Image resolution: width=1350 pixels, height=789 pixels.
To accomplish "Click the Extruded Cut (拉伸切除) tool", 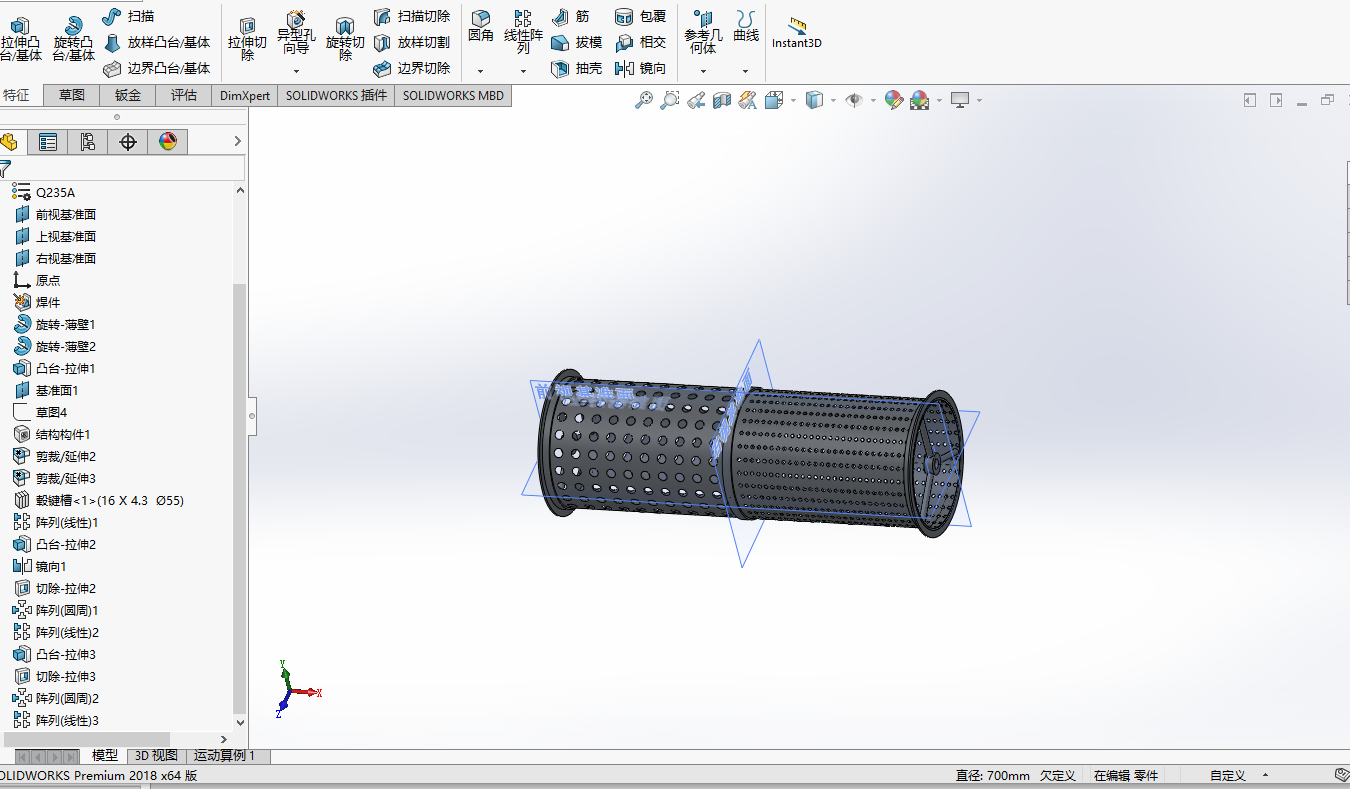I will 247,38.
